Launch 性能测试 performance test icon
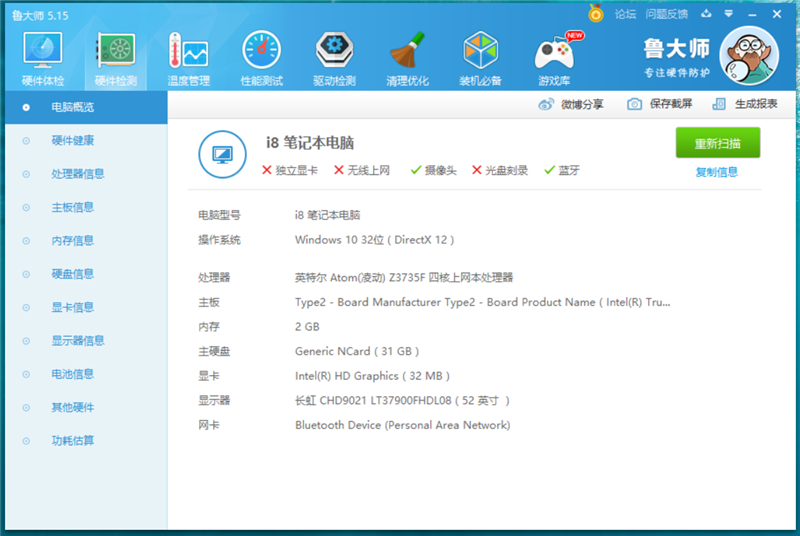800x536 pixels. click(x=261, y=59)
